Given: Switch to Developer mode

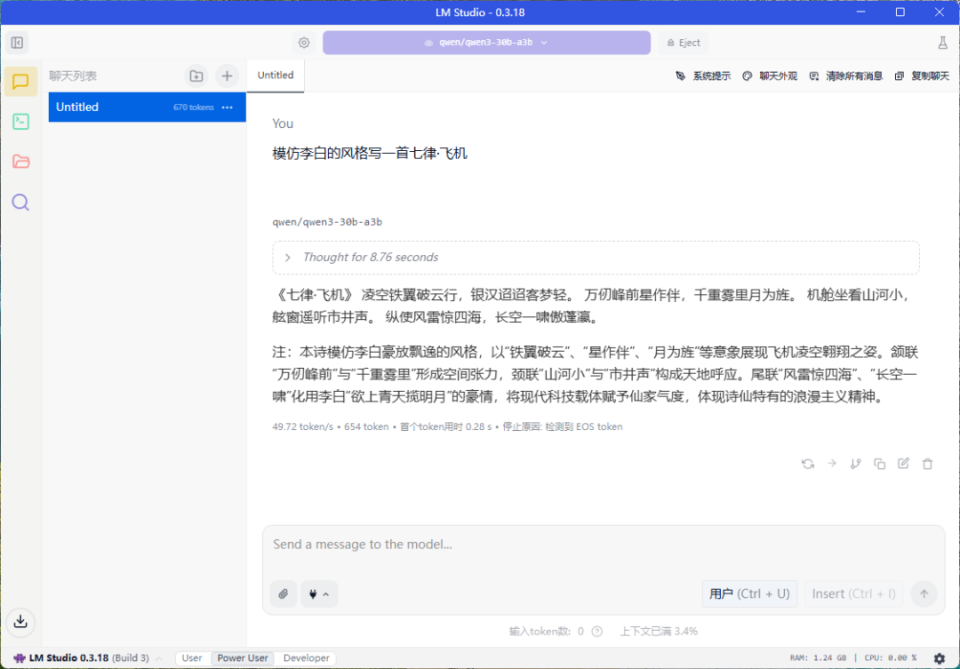Looking at the screenshot, I should [306, 658].
